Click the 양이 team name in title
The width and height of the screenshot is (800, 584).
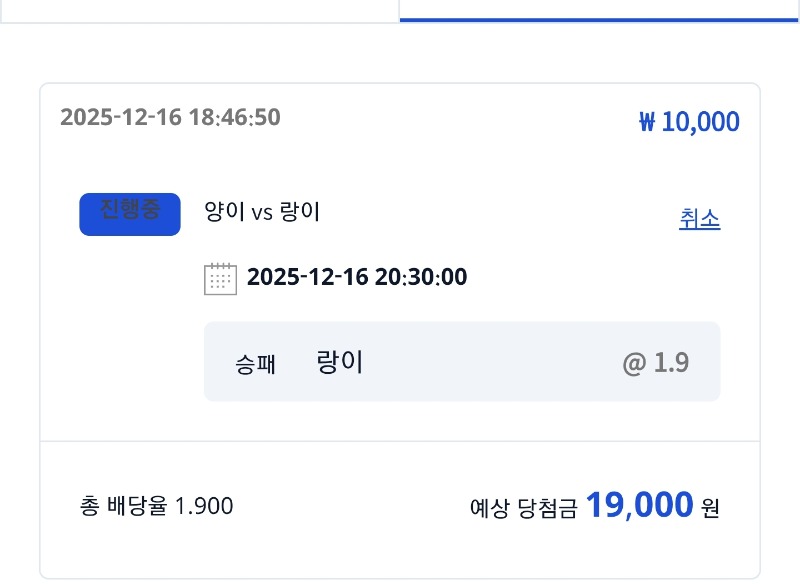coord(221,212)
